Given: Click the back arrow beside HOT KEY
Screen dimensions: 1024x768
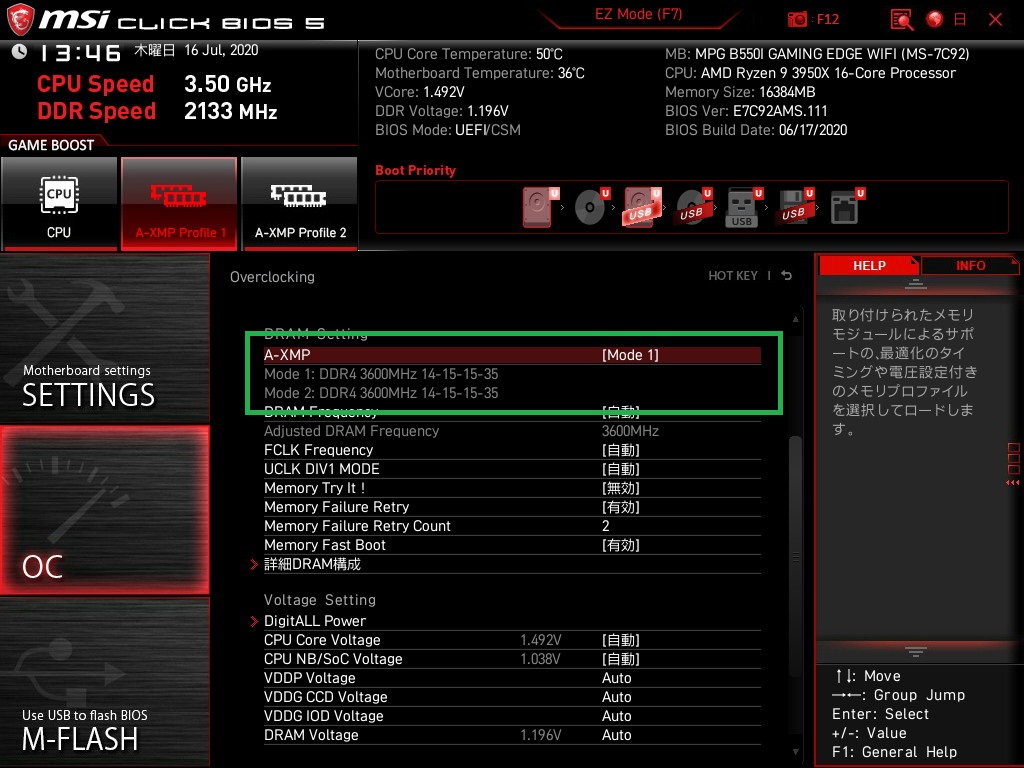Looking at the screenshot, I should 787,276.
